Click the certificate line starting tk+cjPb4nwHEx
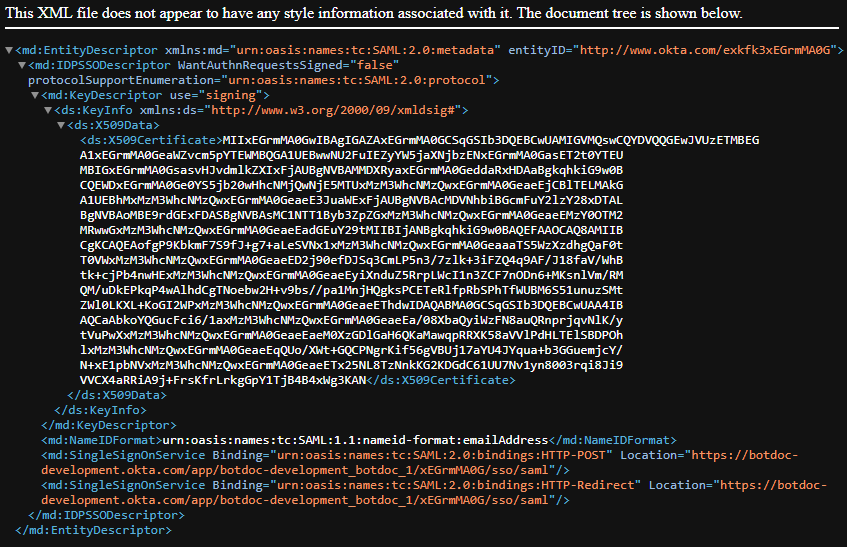The height and width of the screenshot is (547, 847). [x=351, y=275]
